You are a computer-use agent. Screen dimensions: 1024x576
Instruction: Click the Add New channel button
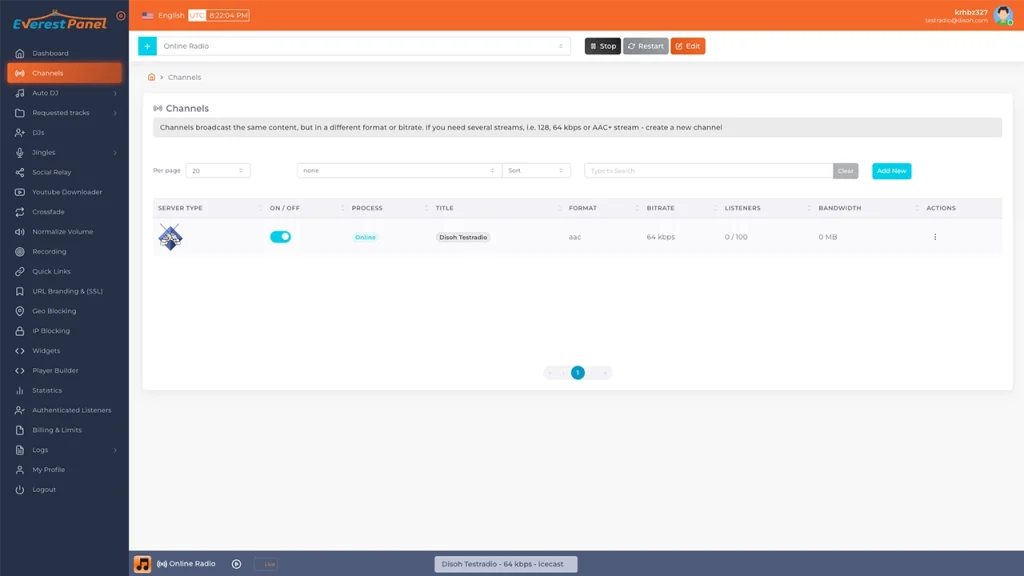[891, 171]
